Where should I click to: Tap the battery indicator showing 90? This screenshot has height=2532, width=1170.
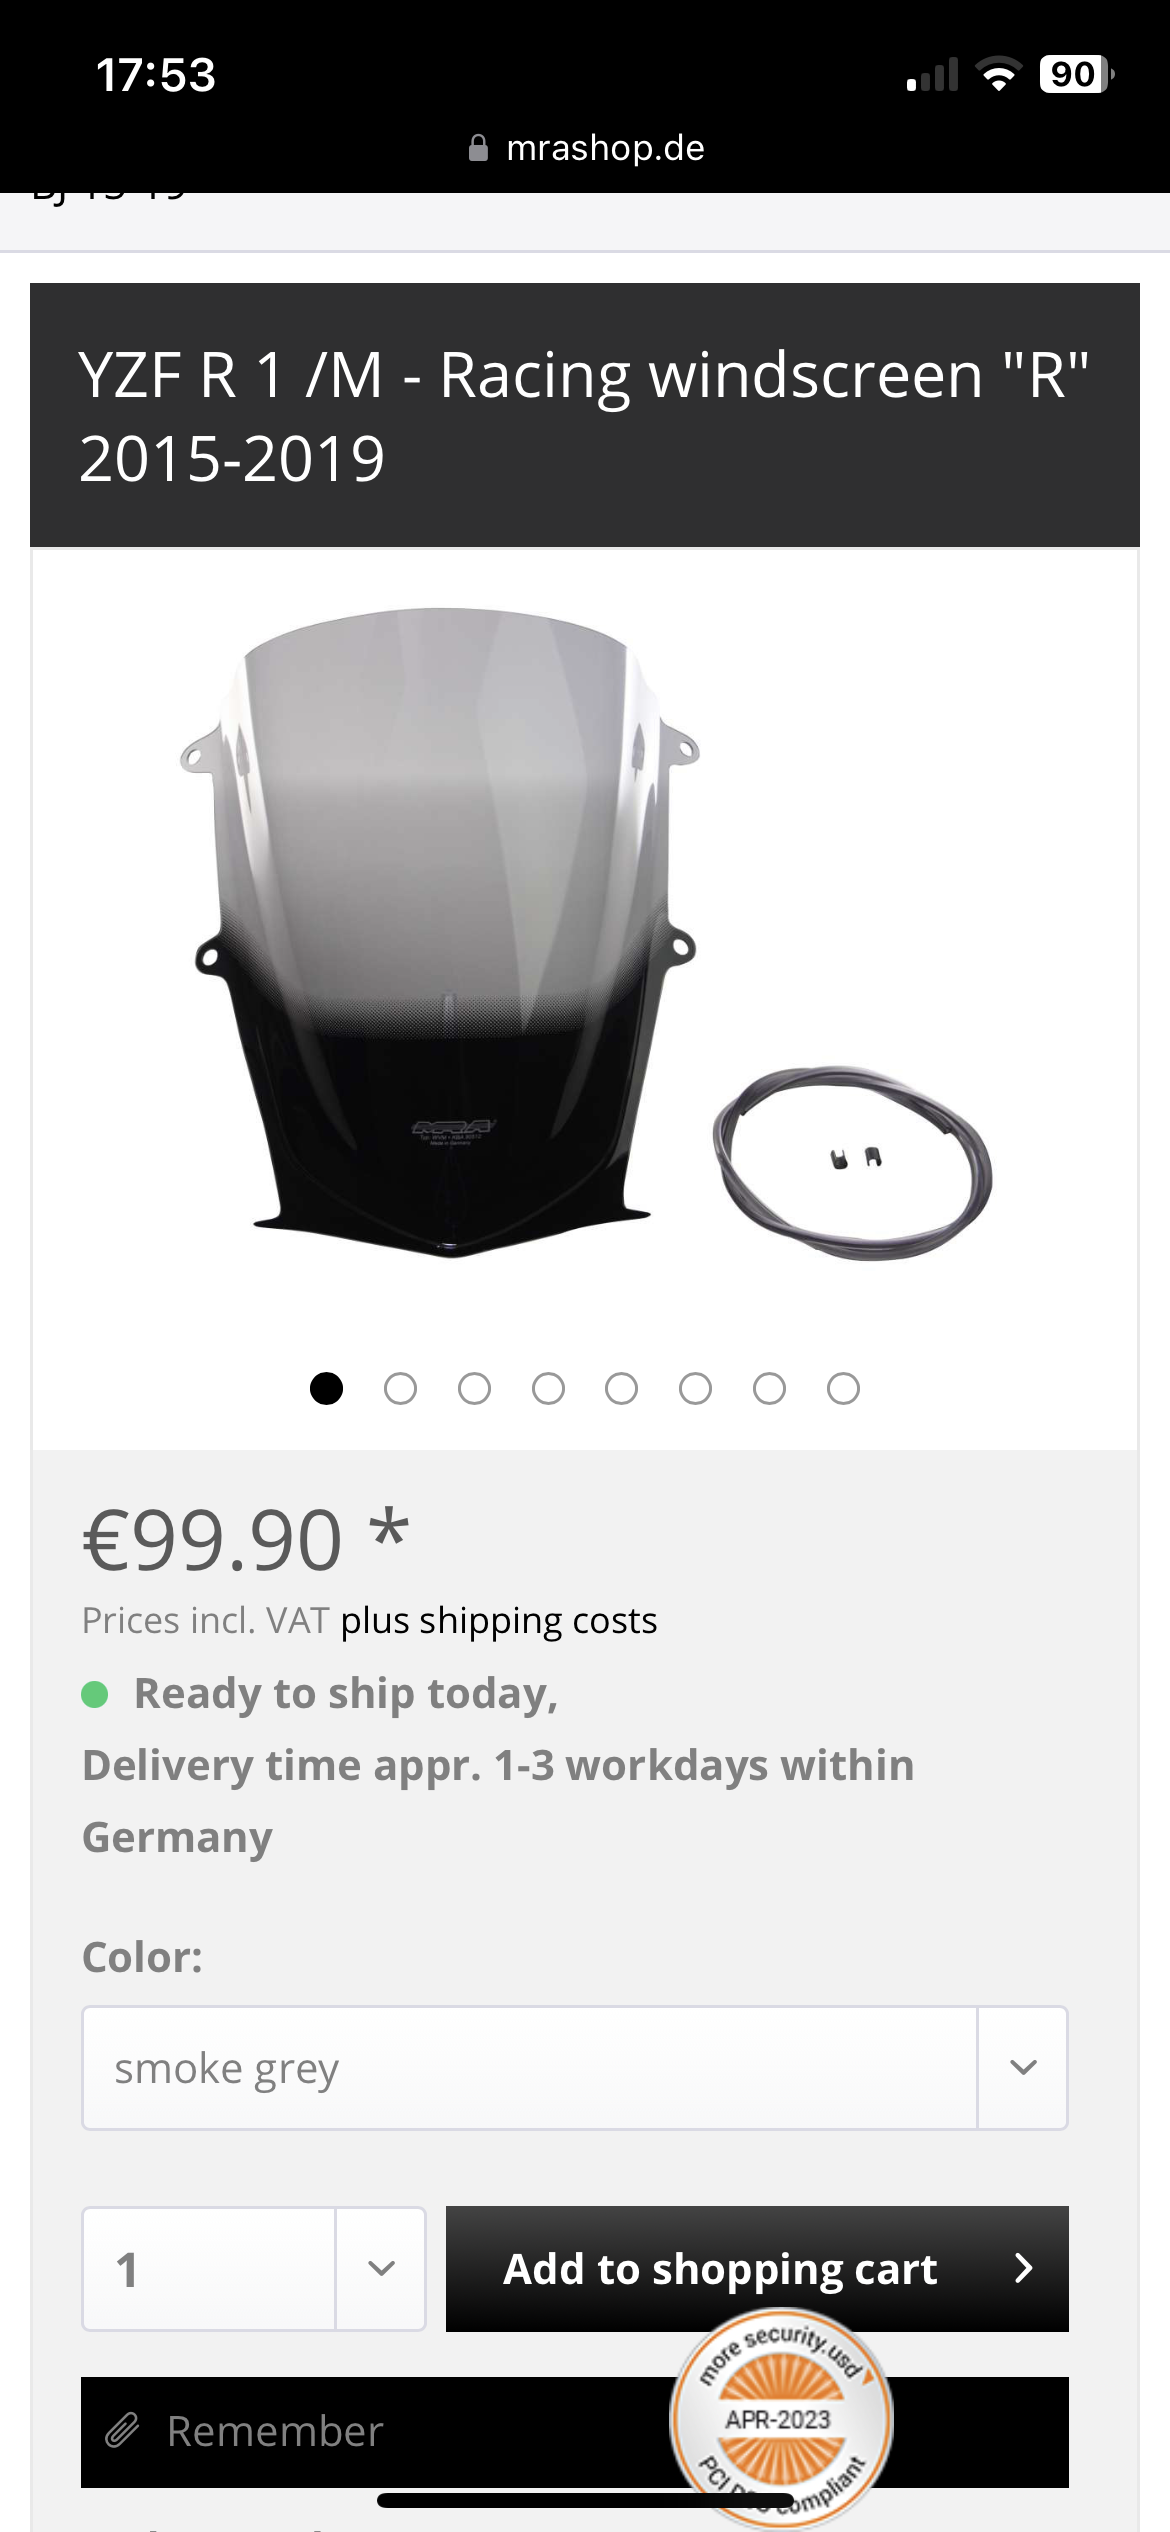point(1077,74)
